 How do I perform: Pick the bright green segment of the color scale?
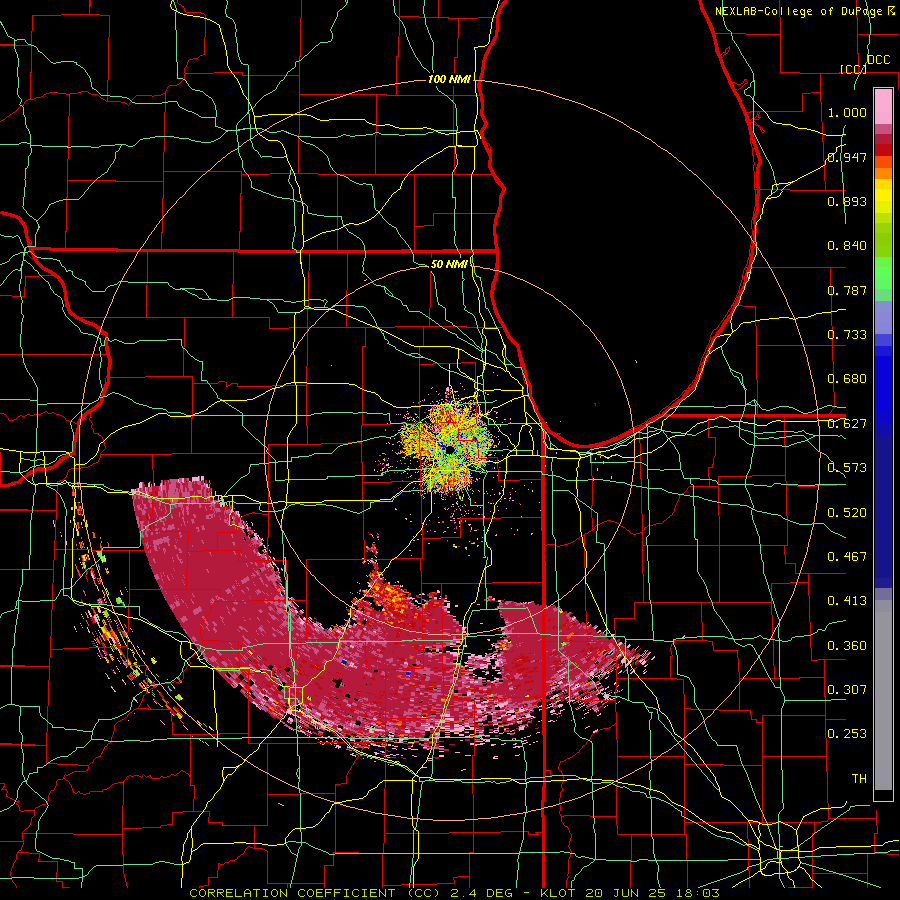883,273
